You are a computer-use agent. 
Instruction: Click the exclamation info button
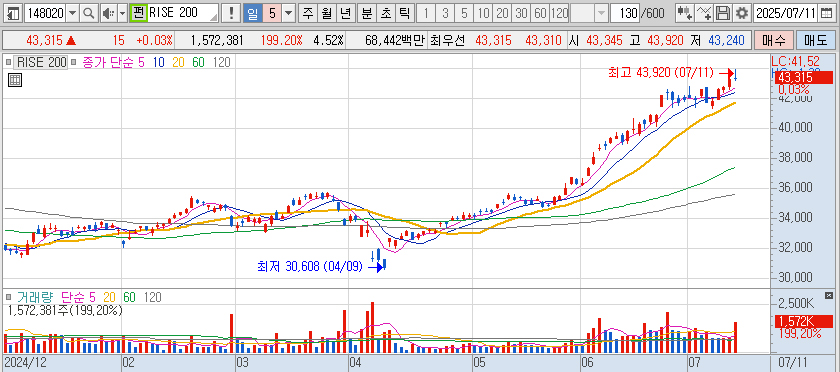231,13
